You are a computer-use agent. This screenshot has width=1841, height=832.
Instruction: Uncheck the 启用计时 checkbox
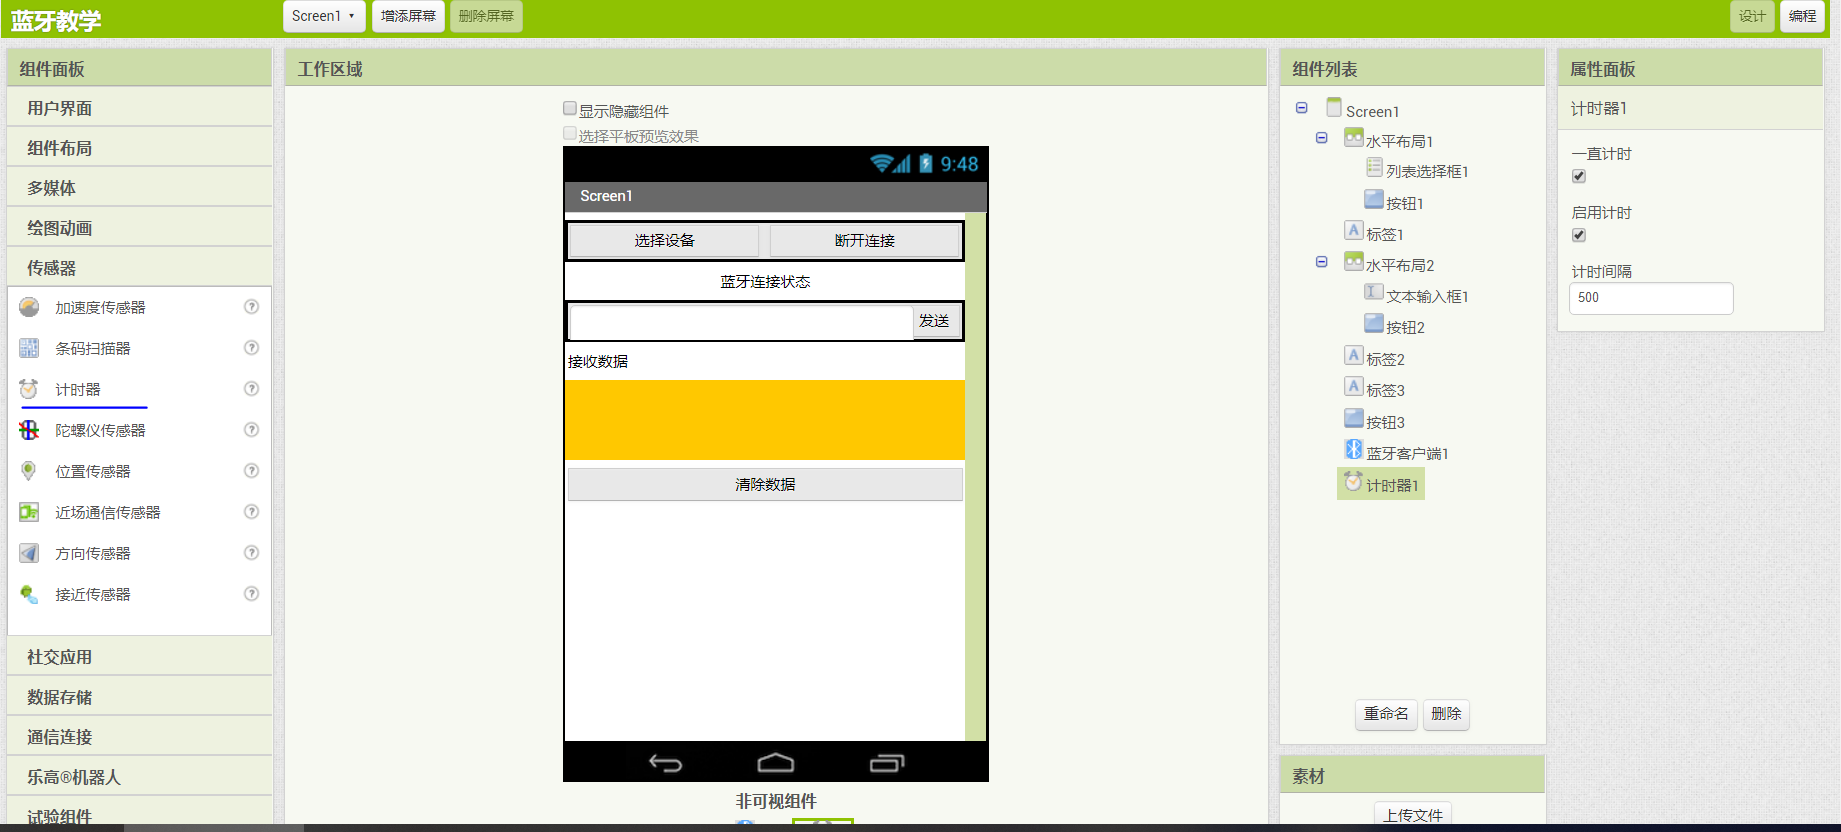[x=1579, y=235]
